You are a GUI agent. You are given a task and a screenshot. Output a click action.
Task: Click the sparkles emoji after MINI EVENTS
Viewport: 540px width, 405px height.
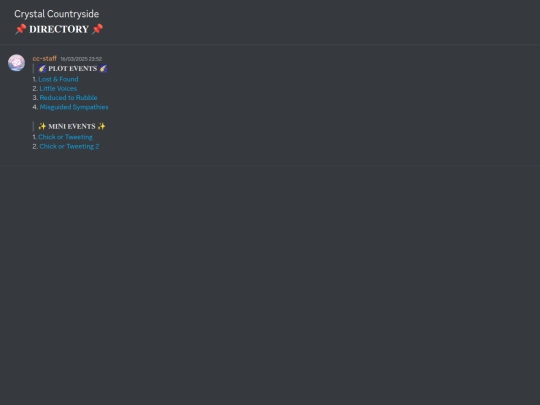[101, 126]
